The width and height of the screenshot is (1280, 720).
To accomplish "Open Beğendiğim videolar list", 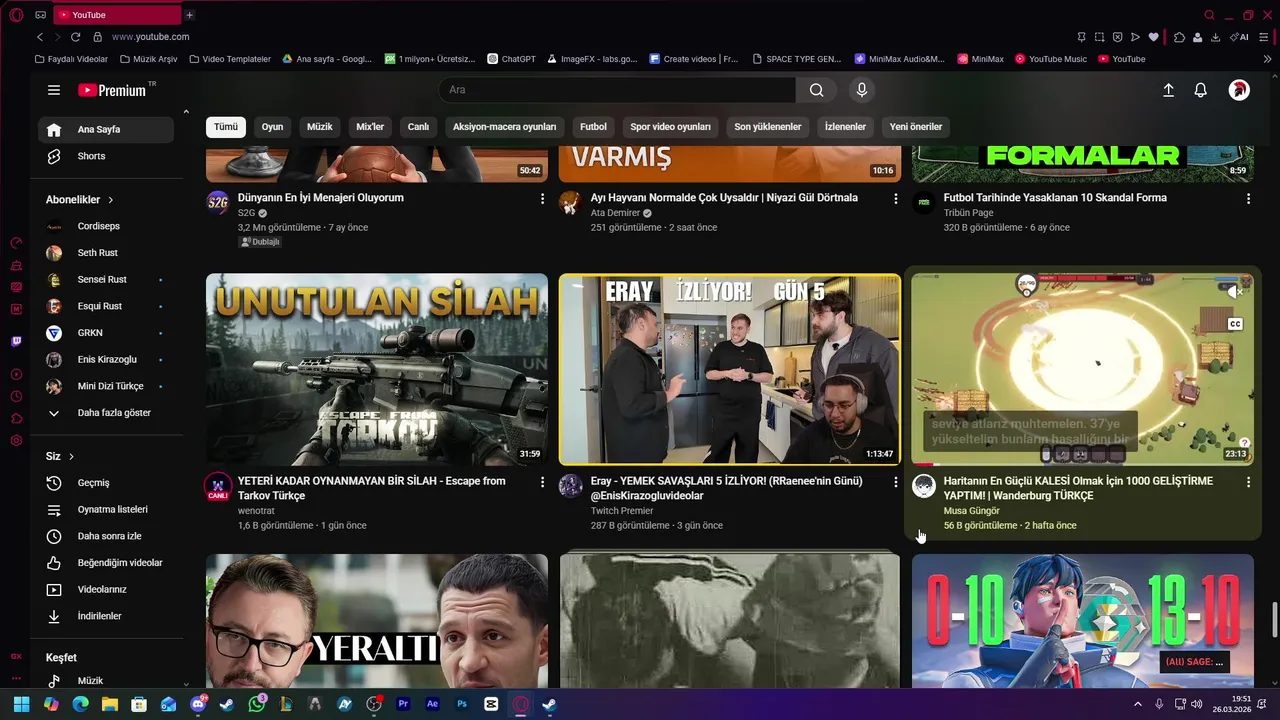I will click(x=106, y=563).
